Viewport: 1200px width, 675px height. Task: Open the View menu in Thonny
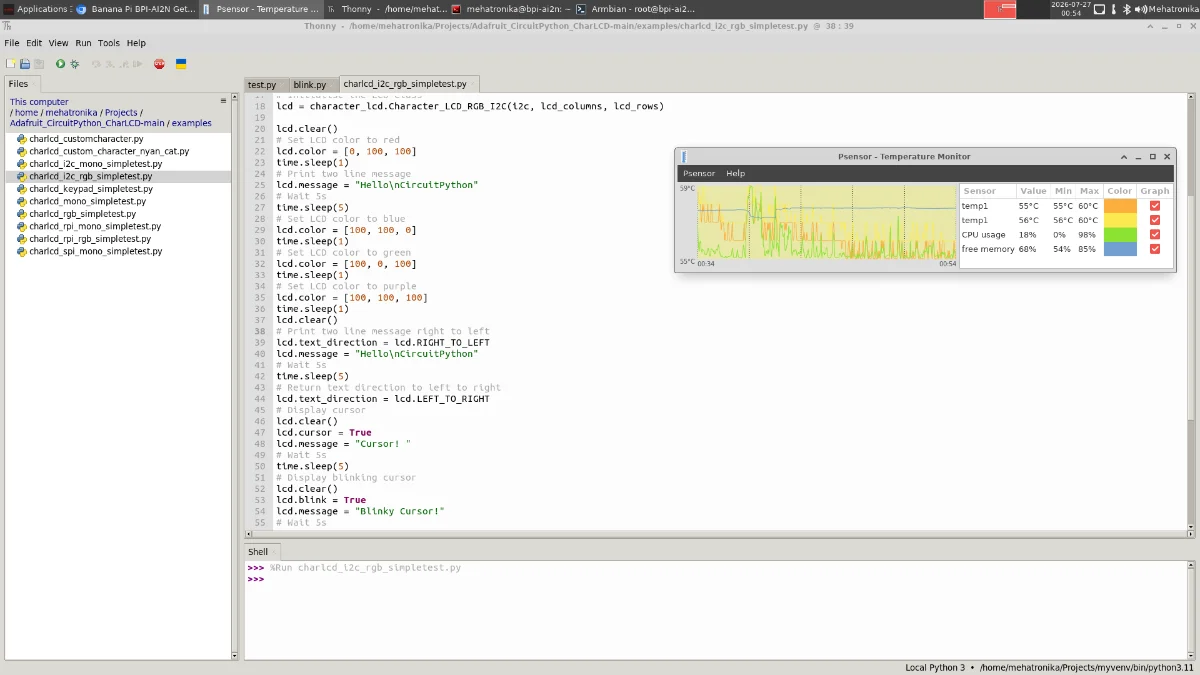[x=58, y=43]
